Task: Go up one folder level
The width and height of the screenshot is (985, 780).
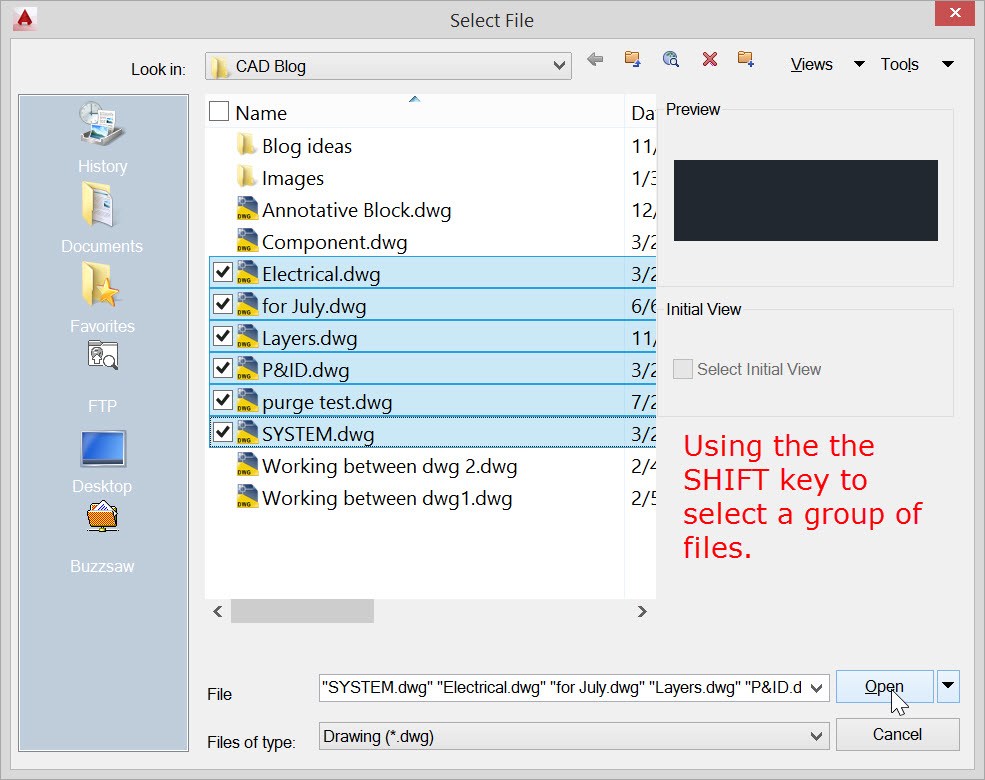Action: 632,60
